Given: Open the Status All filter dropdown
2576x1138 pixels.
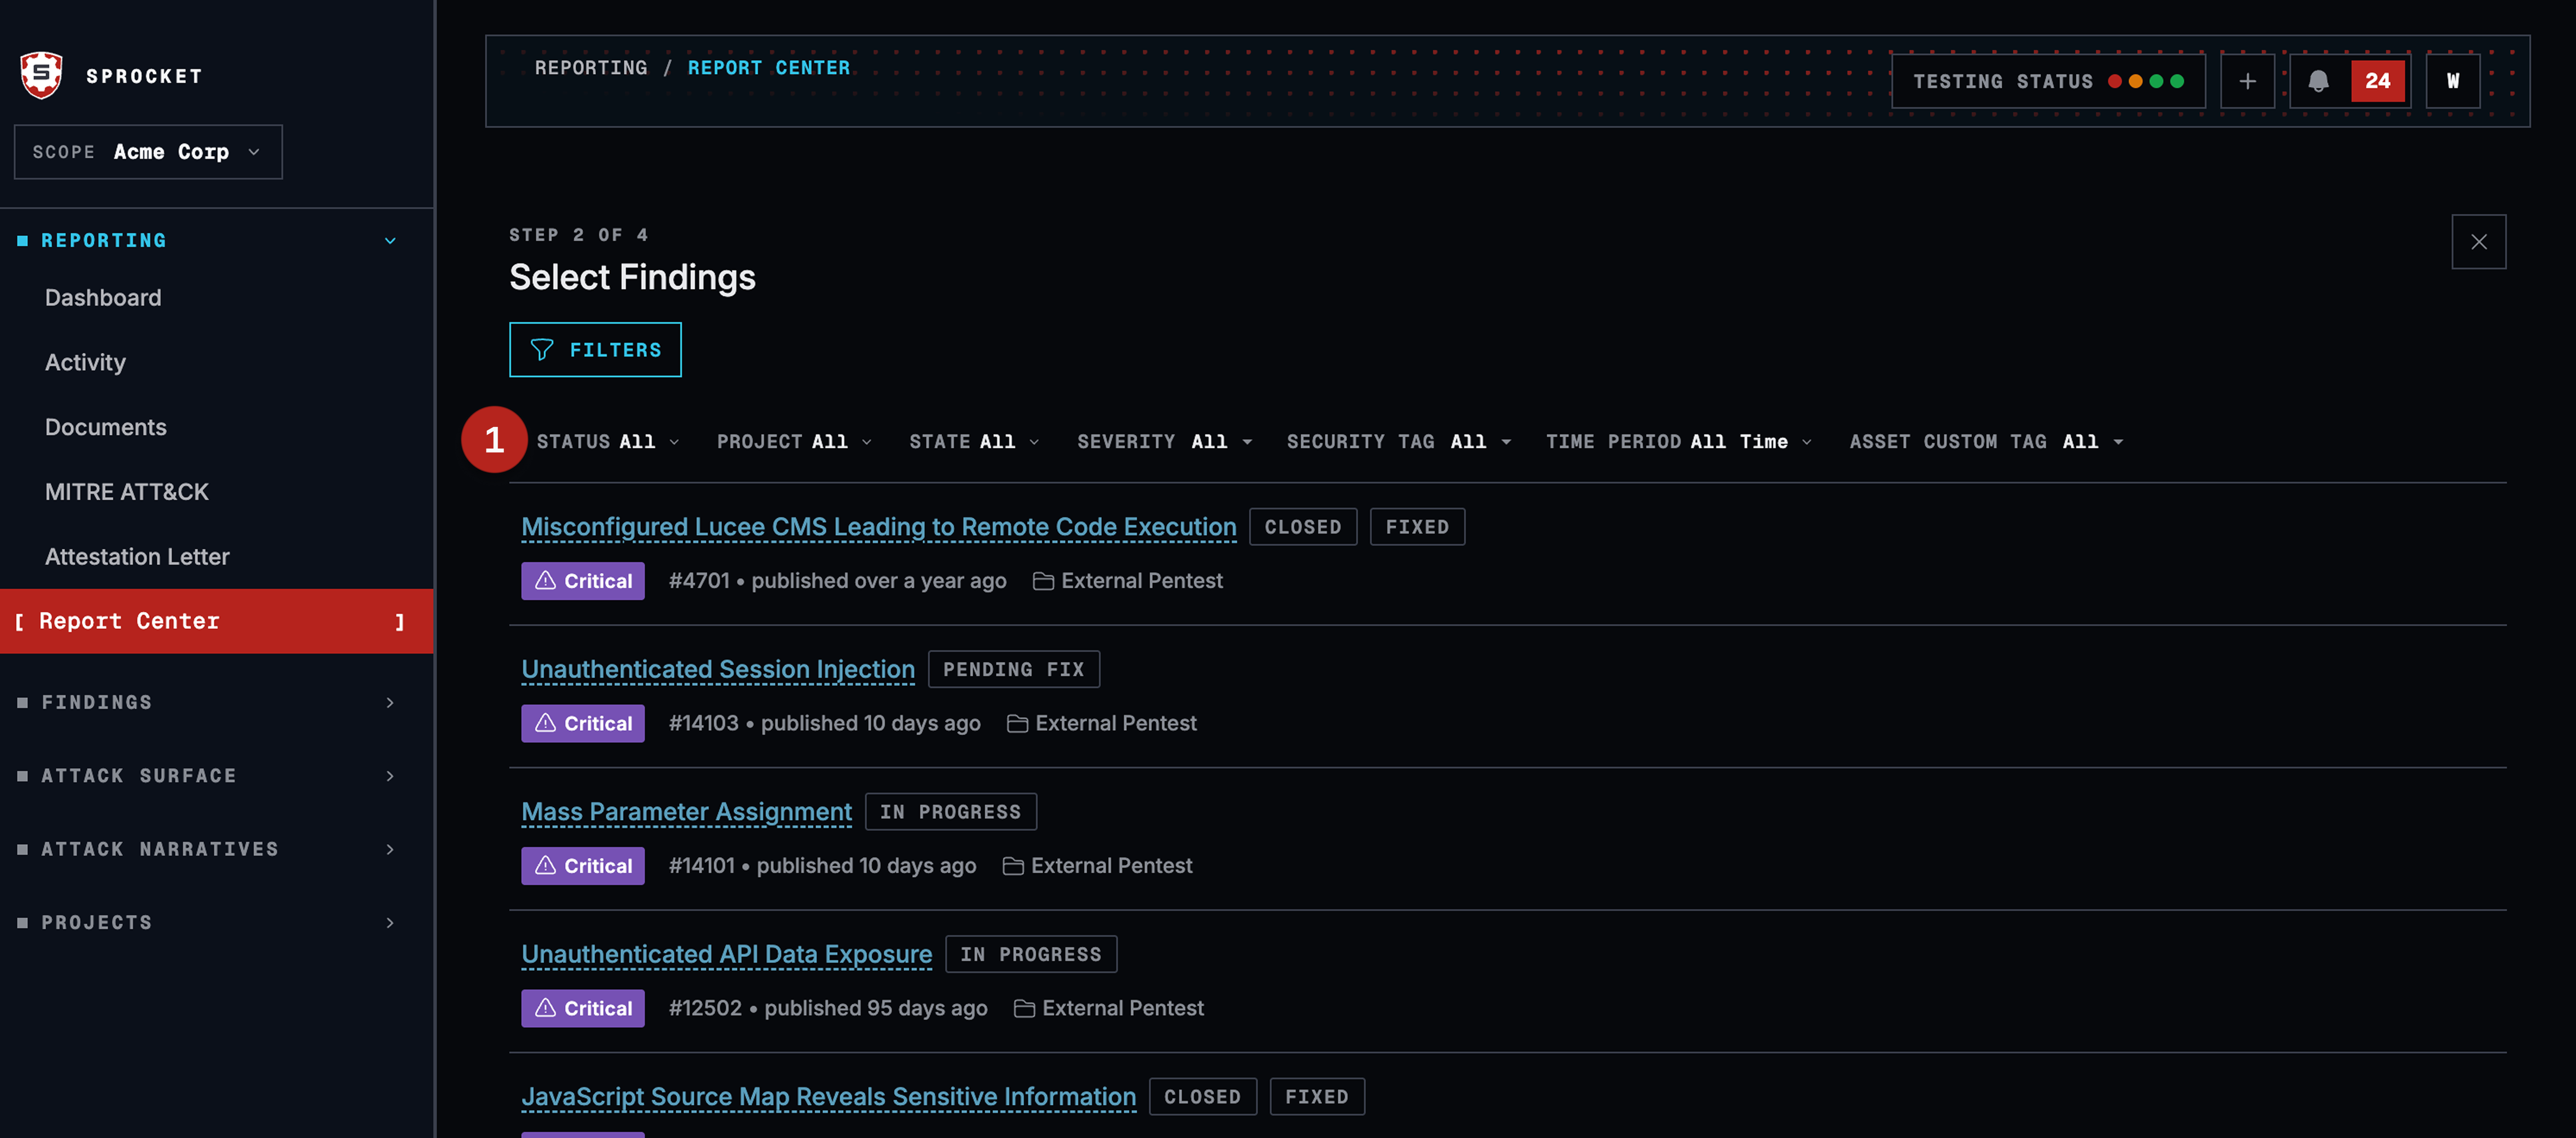Looking at the screenshot, I should click(608, 441).
